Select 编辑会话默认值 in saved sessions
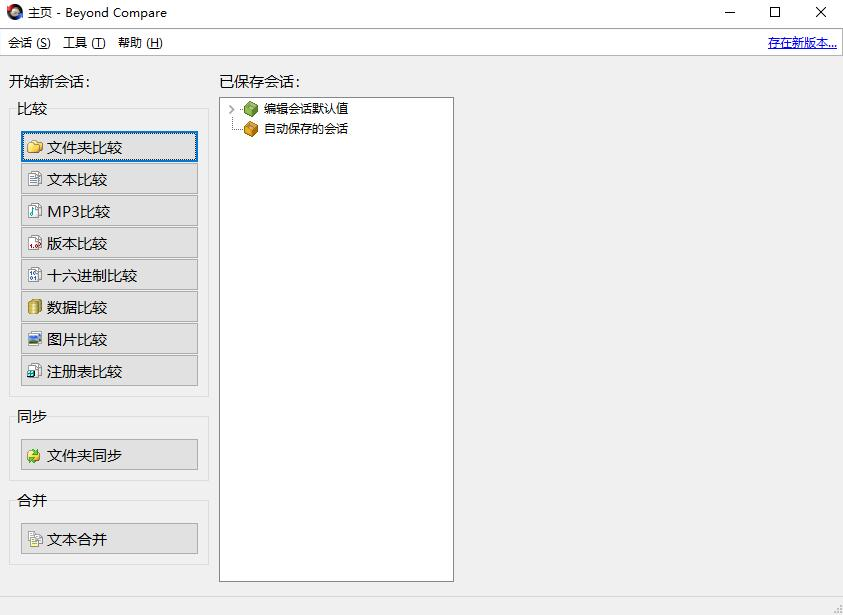Image resolution: width=843 pixels, height=615 pixels. click(x=306, y=109)
